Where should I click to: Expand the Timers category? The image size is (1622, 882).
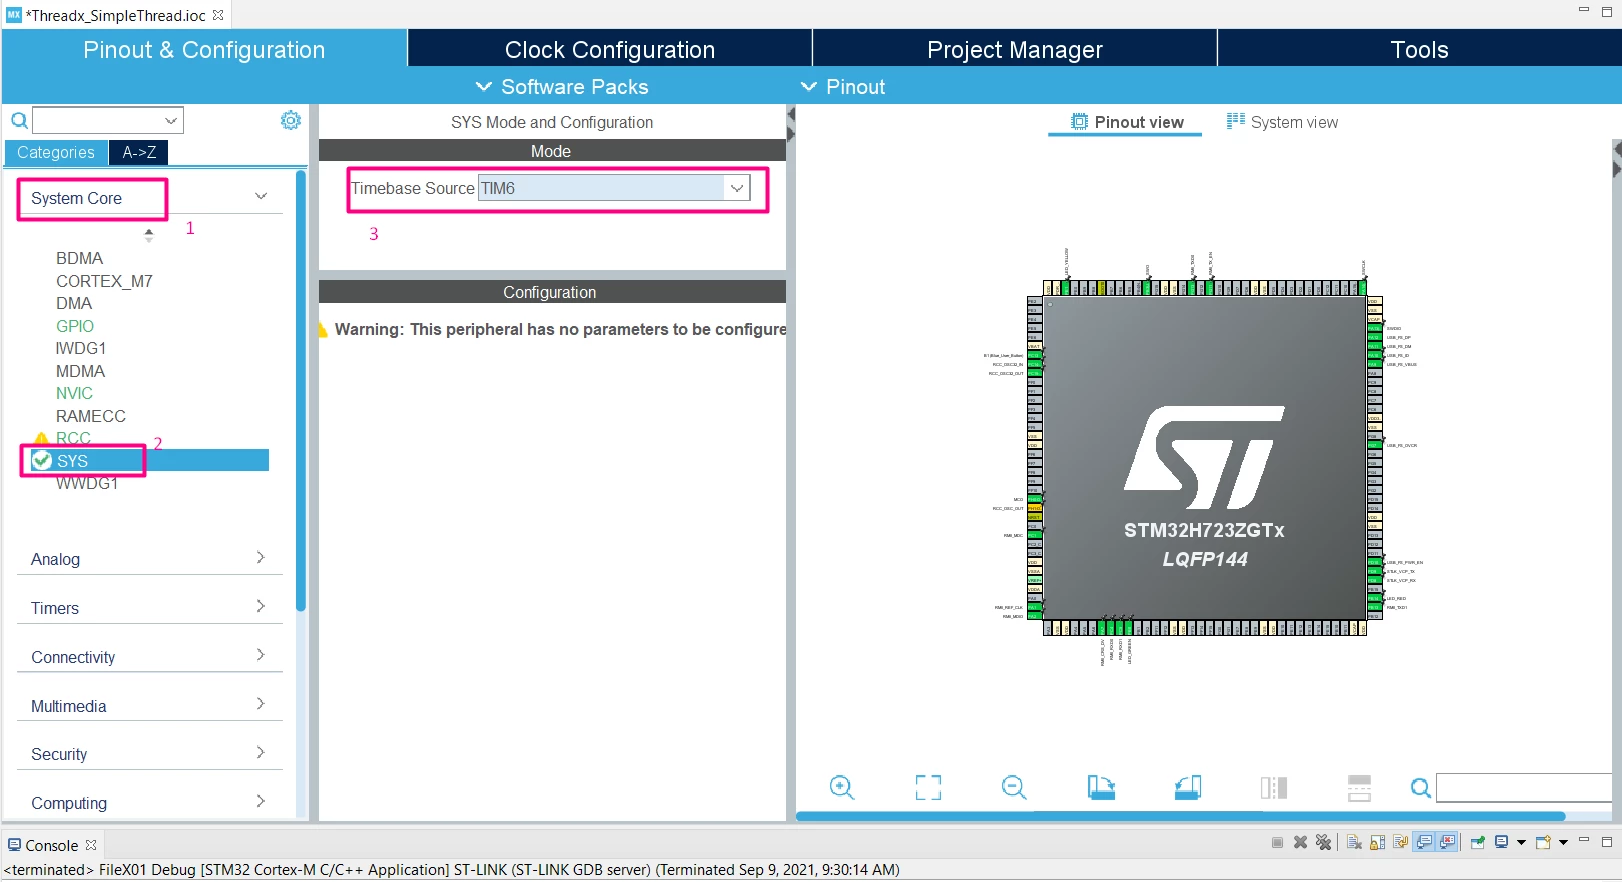tap(150, 607)
